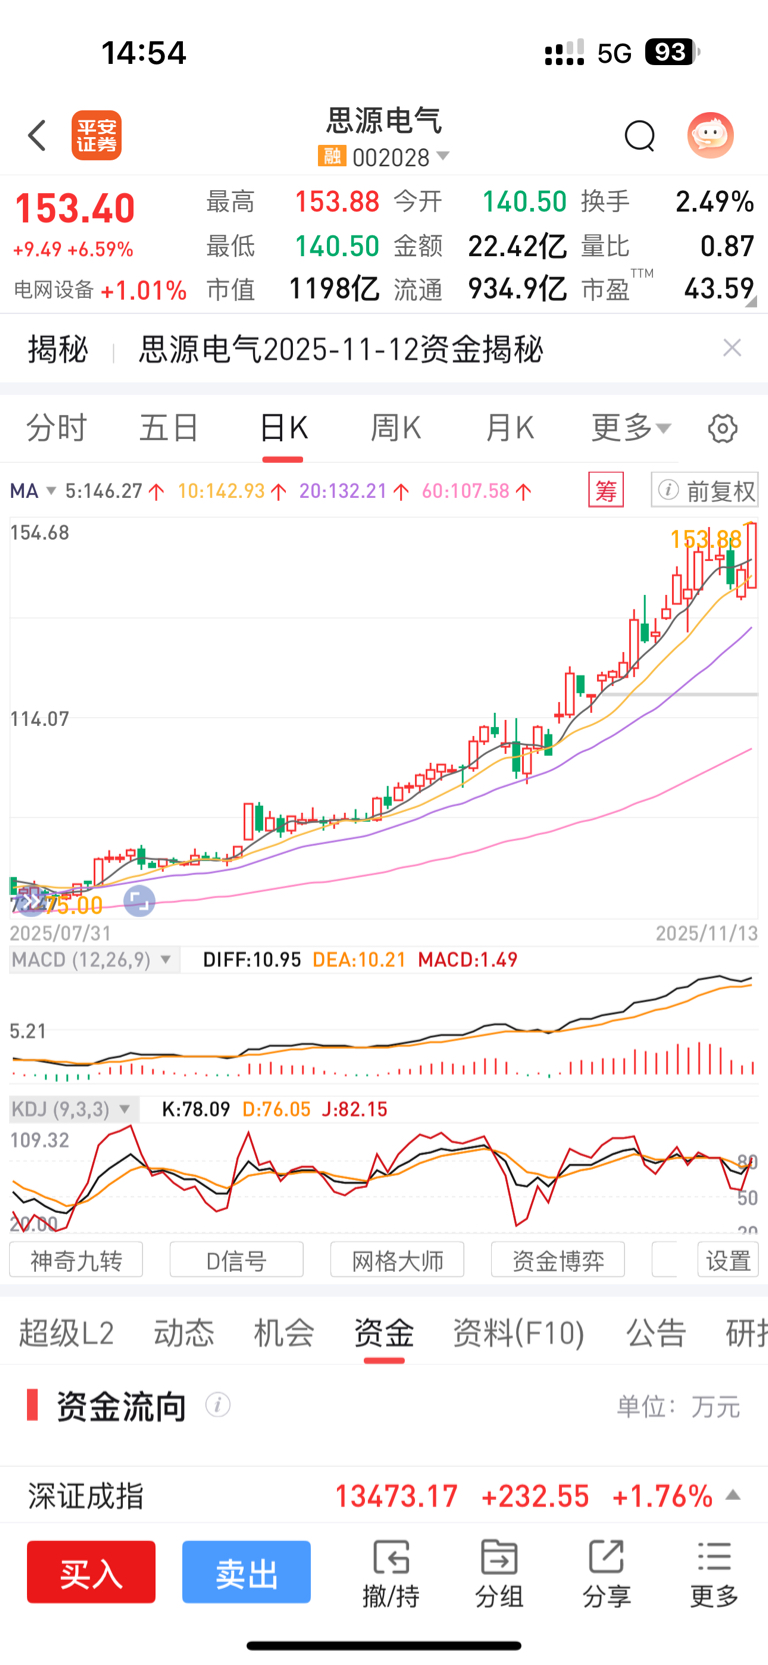Open 思源电气2025-11-12资金揭秘 link
The height and width of the screenshot is (1665, 768).
[x=340, y=349]
